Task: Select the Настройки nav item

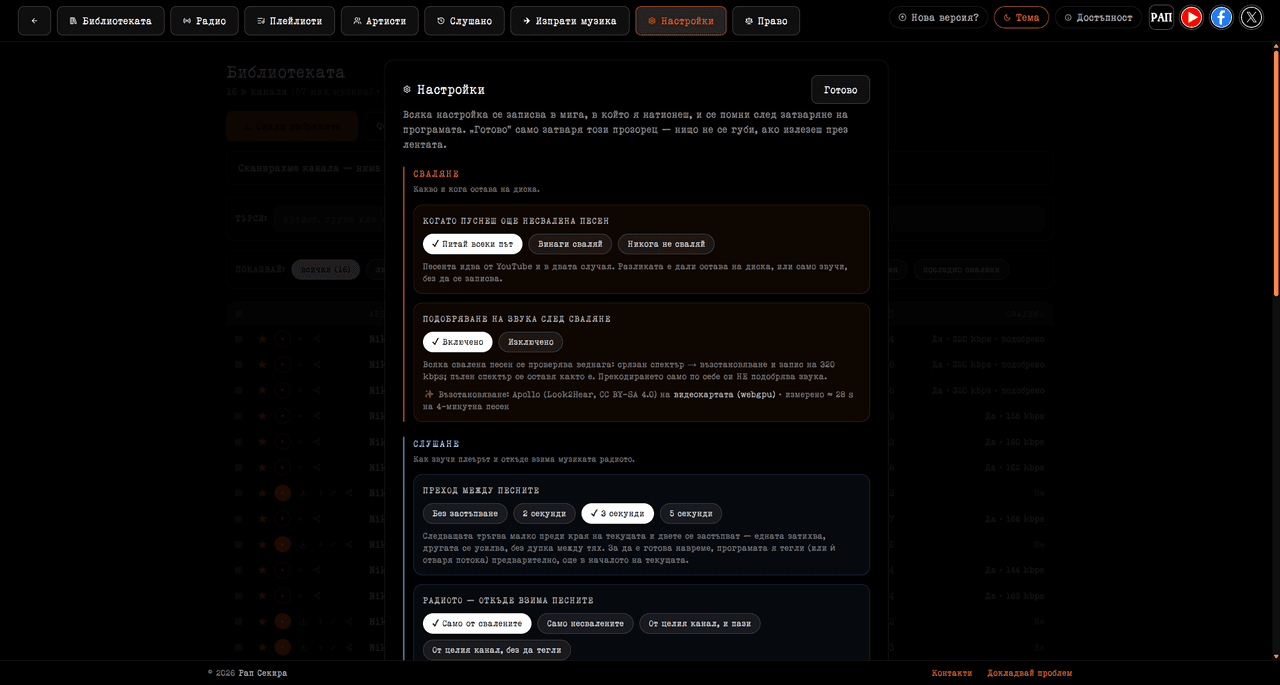Action: pos(681,20)
